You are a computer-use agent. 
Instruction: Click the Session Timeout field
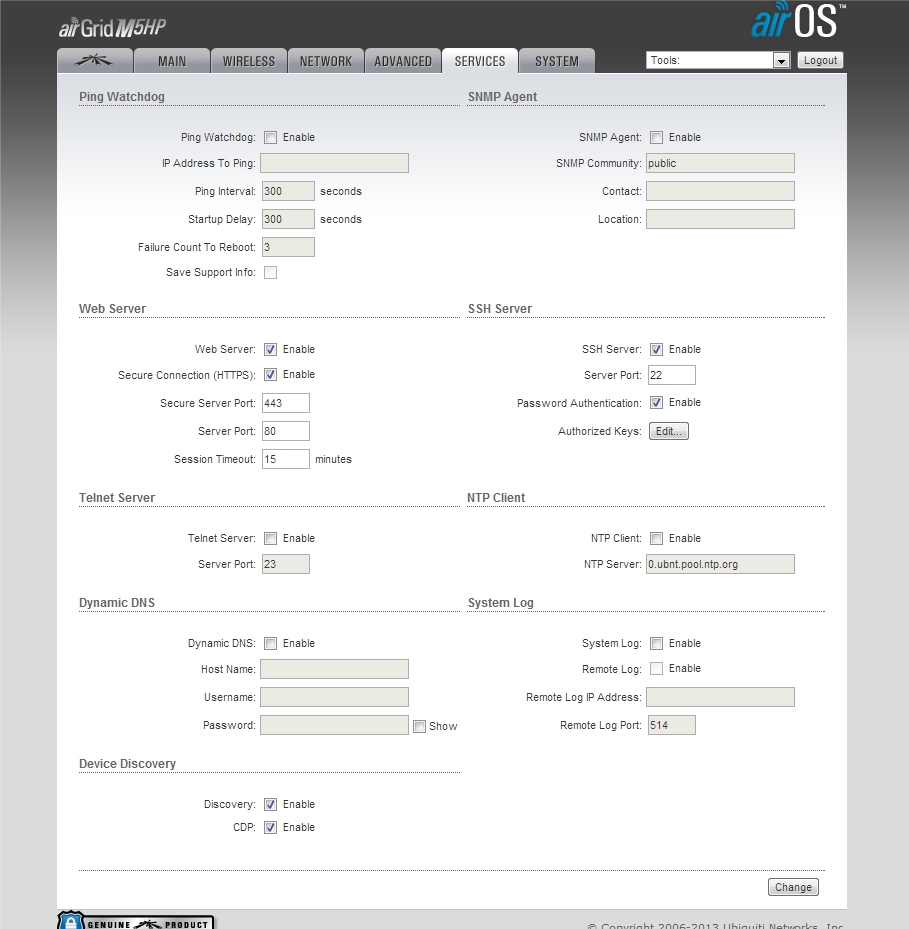[286, 459]
